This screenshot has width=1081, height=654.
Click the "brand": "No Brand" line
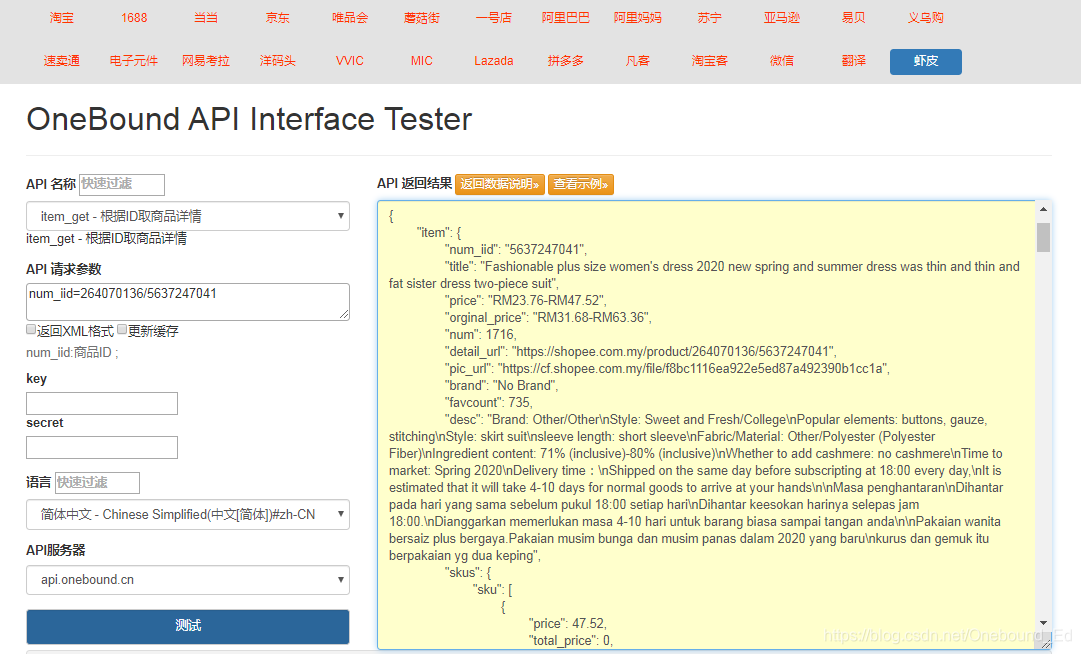pos(501,386)
